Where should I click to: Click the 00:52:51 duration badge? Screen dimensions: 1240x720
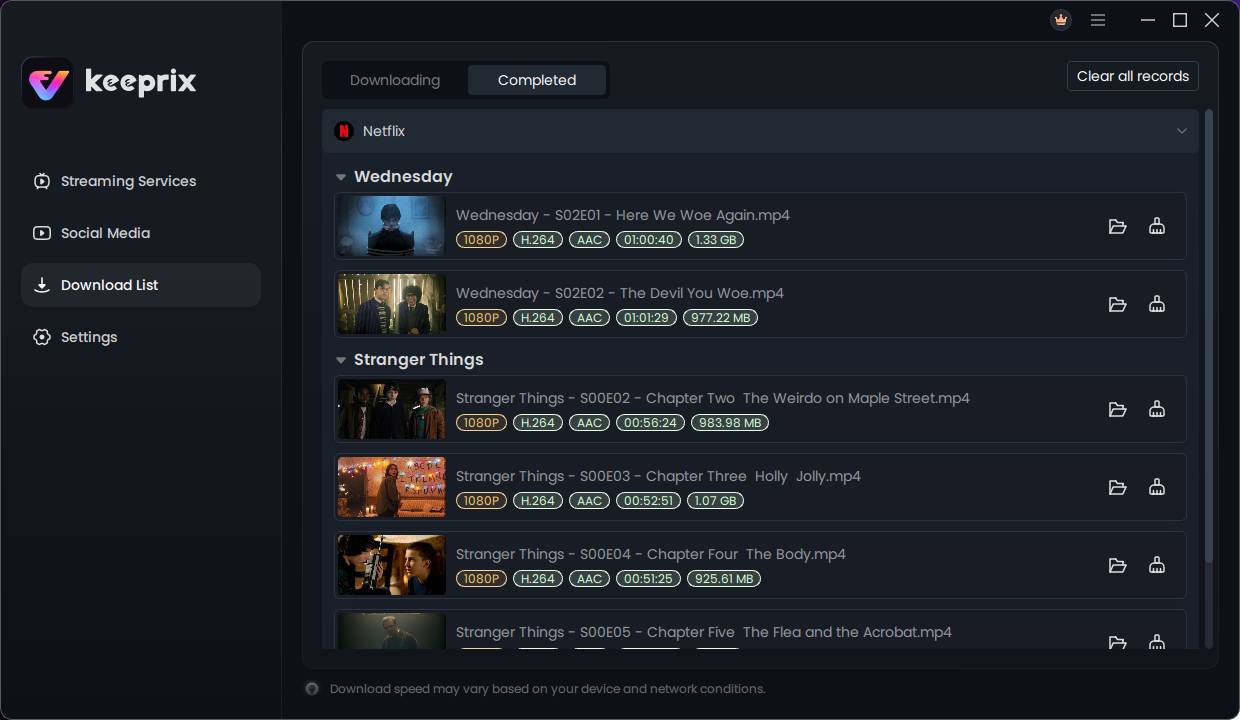tap(648, 501)
